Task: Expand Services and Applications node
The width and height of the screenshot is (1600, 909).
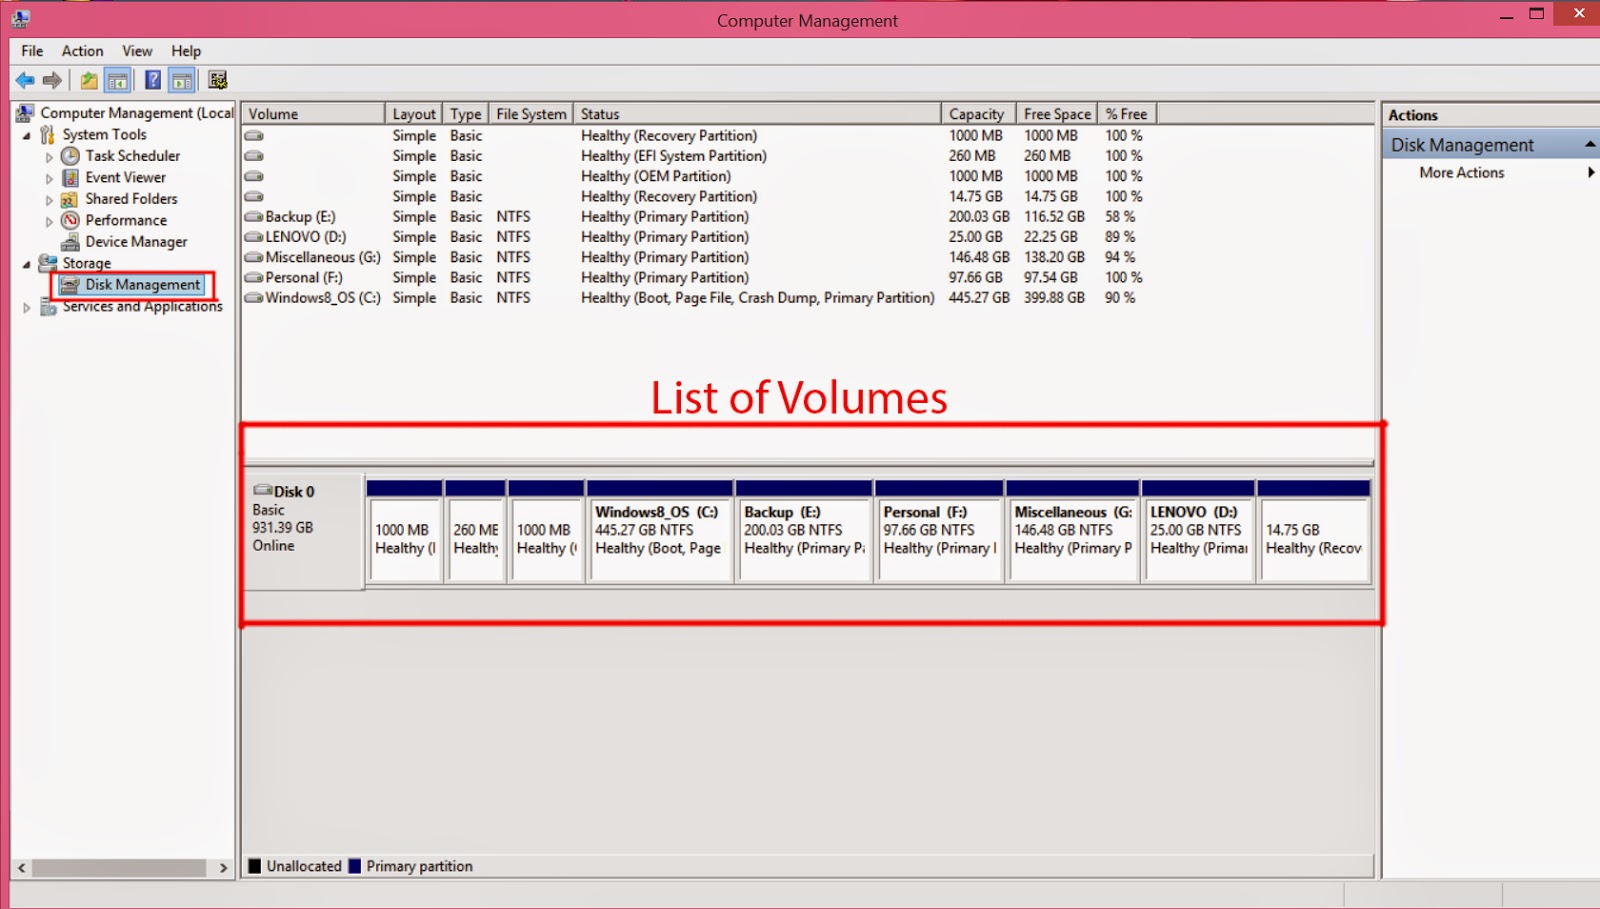Action: 27,307
